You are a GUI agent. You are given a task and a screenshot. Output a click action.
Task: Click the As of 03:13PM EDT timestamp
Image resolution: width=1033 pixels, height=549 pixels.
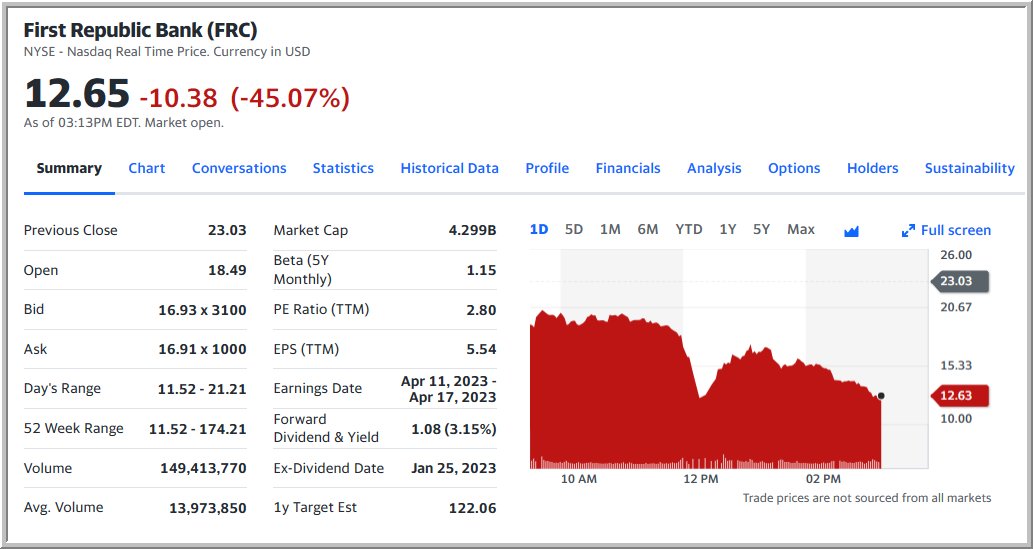124,123
